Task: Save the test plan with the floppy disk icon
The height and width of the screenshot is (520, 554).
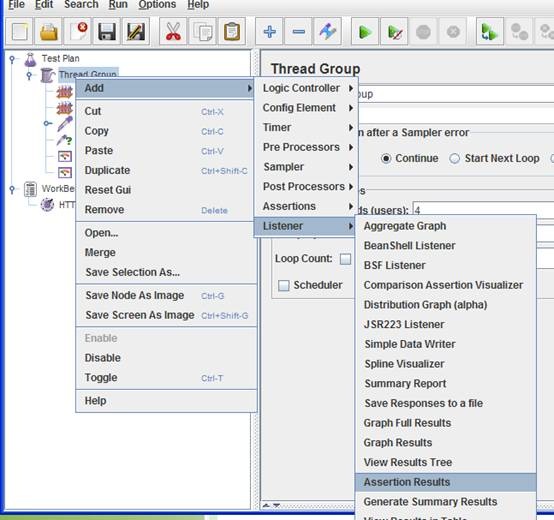Action: tap(107, 32)
